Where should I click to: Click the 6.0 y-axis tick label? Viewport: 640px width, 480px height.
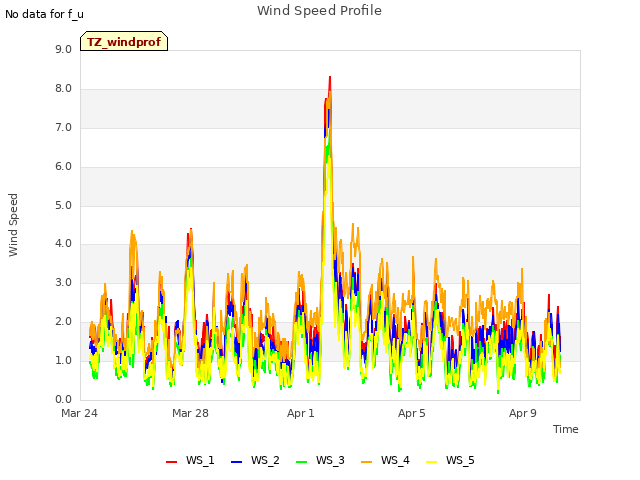[63, 167]
